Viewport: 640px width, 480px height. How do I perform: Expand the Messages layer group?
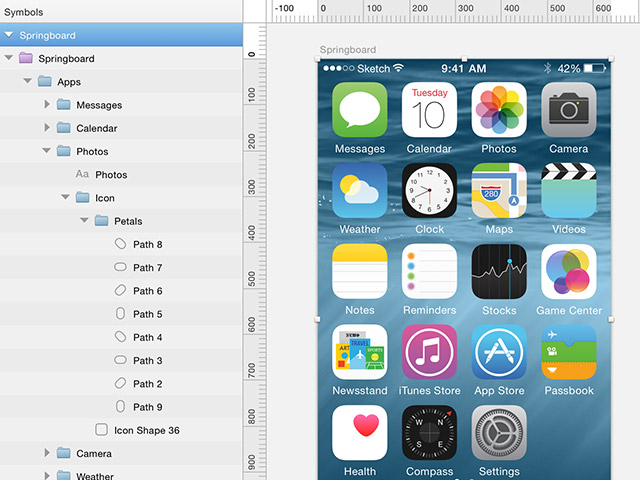[47, 105]
